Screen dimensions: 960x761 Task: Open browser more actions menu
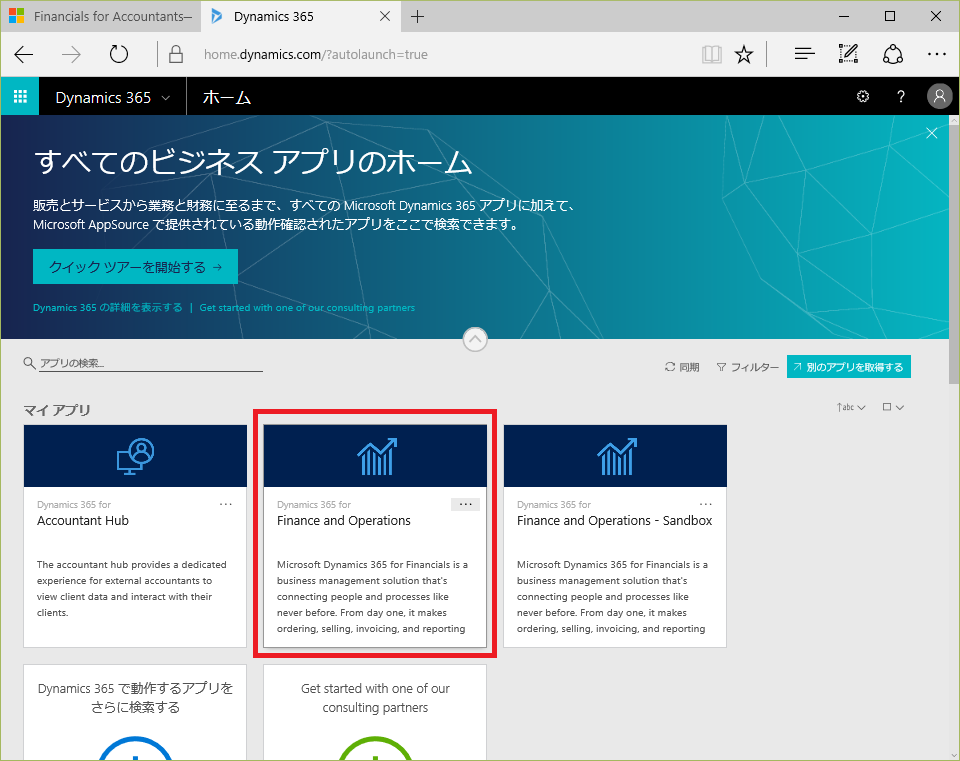(x=937, y=54)
